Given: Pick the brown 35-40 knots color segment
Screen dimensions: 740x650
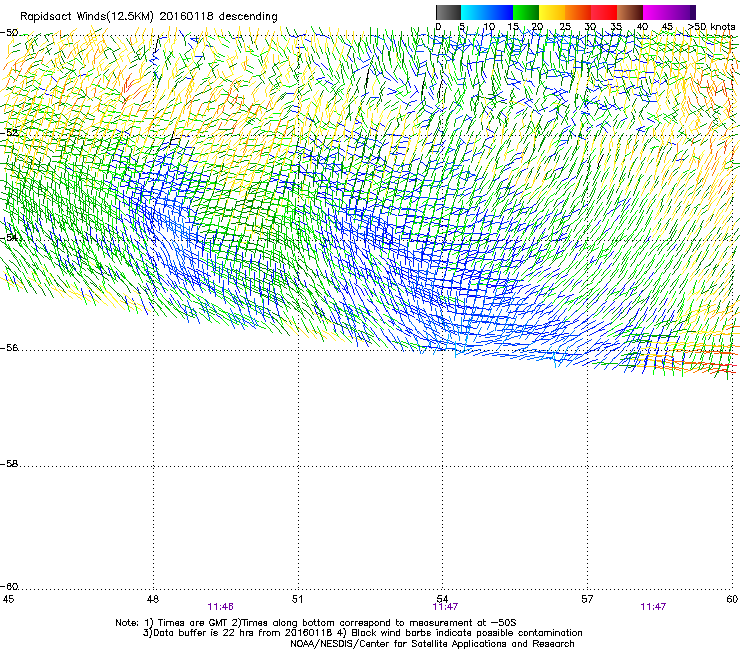Looking at the screenshot, I should 630,12.
